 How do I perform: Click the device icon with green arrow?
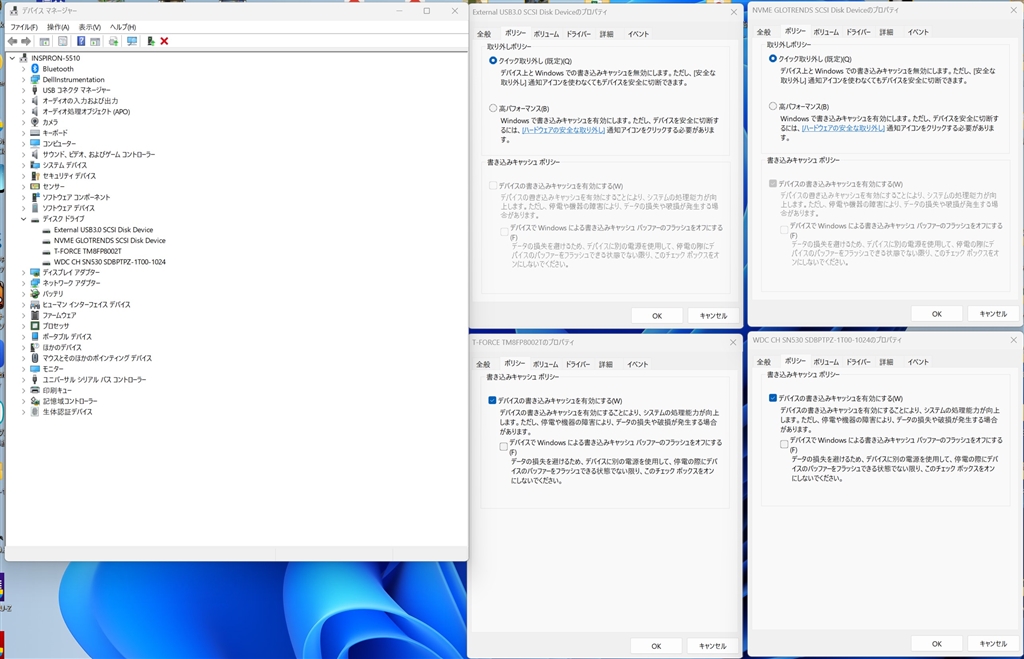(151, 41)
